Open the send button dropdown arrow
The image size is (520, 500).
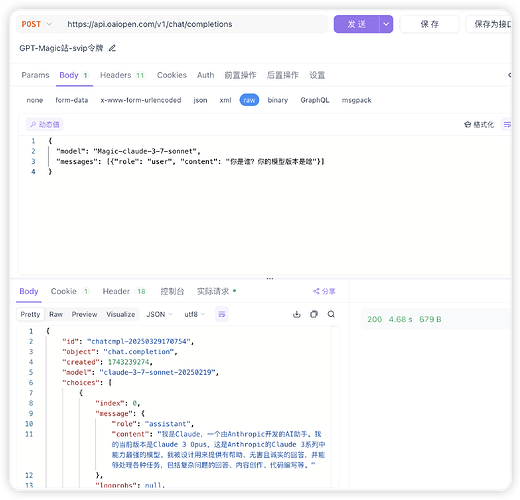coord(386,24)
